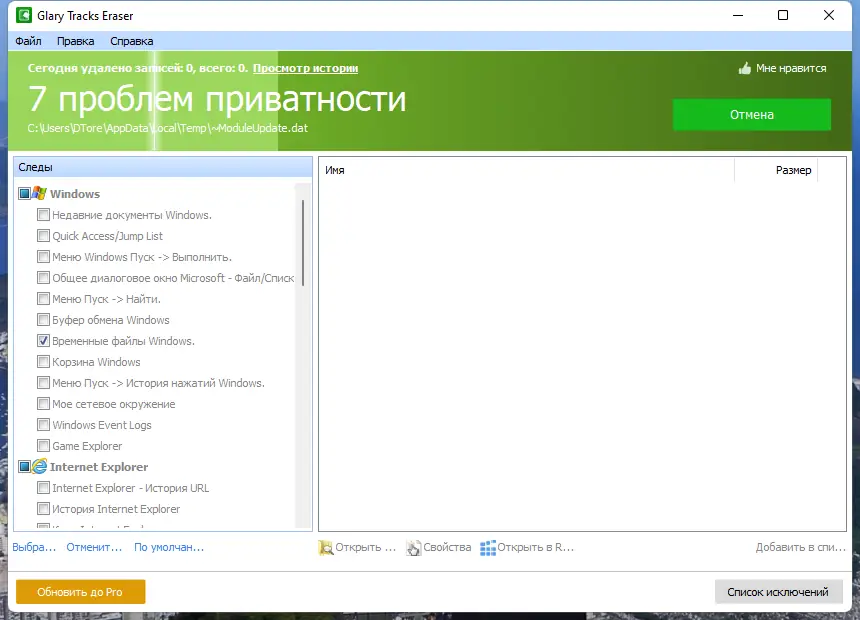The width and height of the screenshot is (860, 620).
Task: Click the ~ModuleUpdate.dat scanning path text
Action: tap(167, 128)
